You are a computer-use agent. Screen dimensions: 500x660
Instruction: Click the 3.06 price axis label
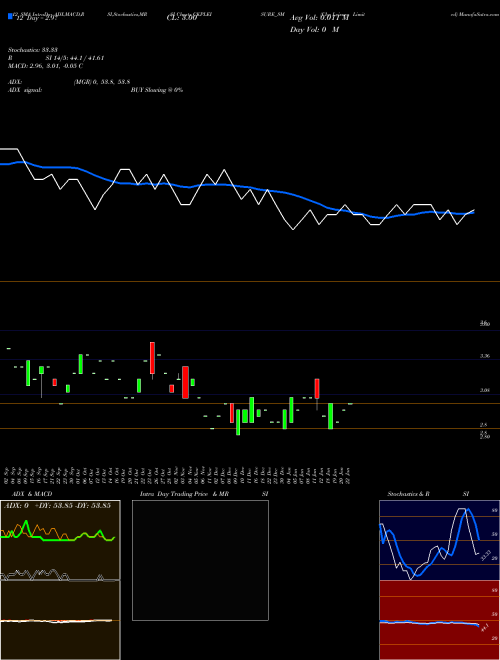[485, 391]
